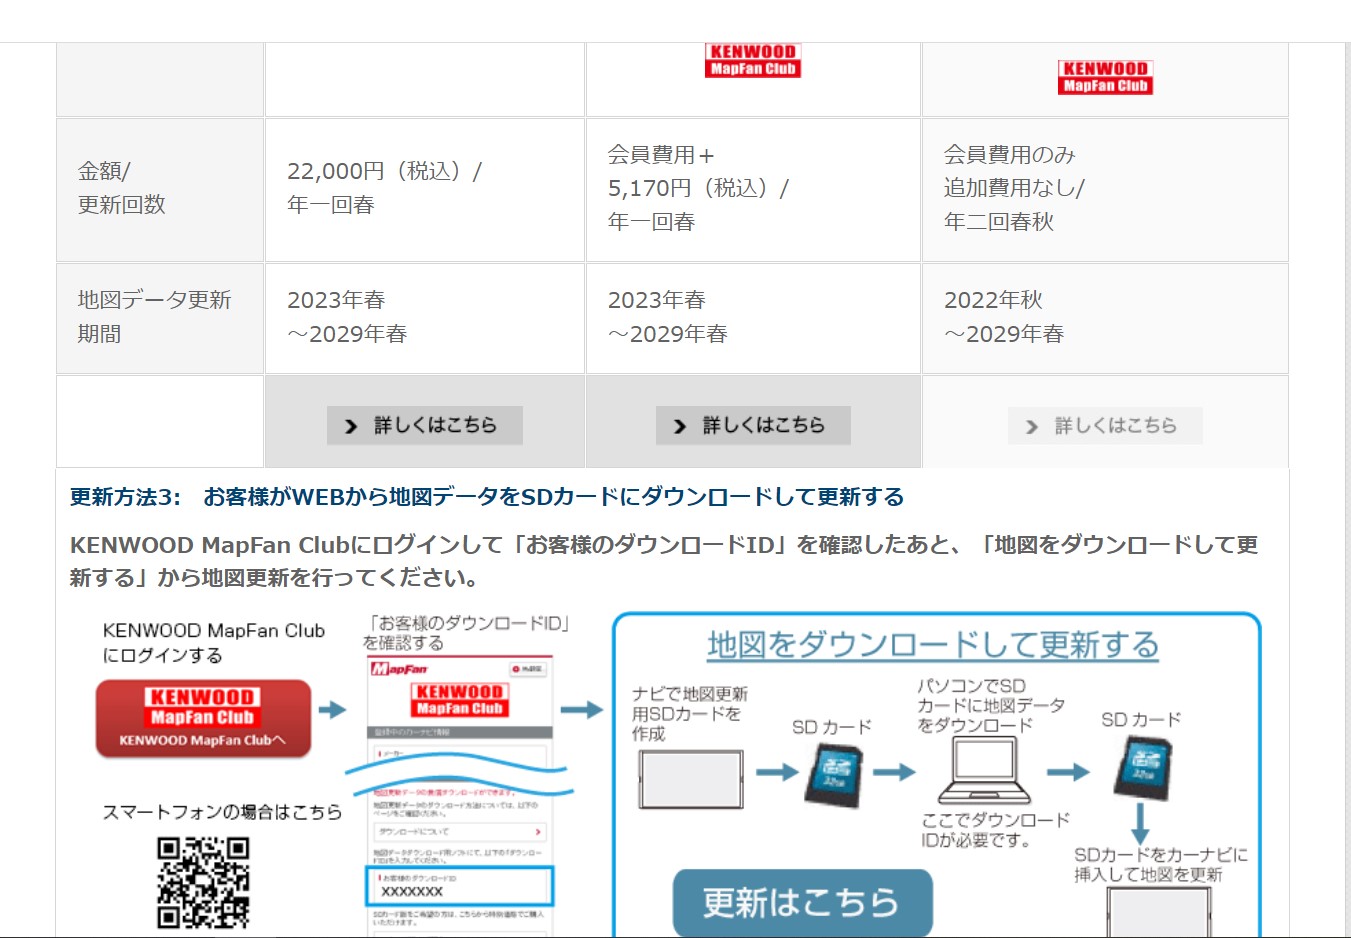Click second SD card icon near arrow down
The image size is (1351, 938).
1142,768
